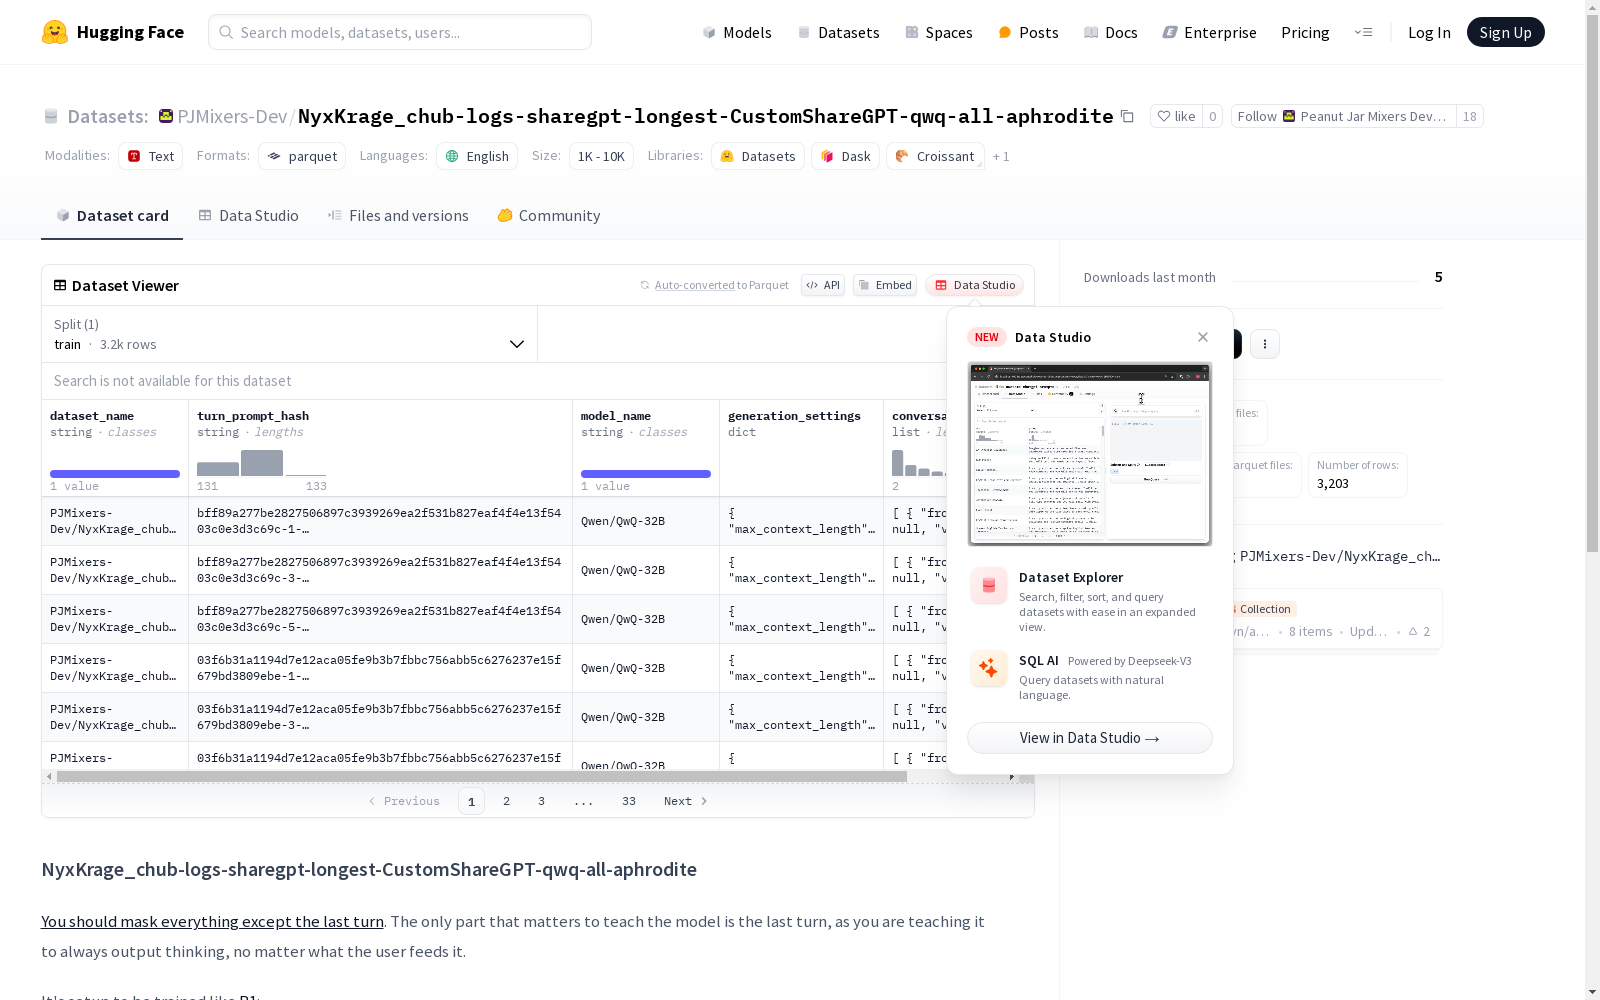Jump to page 33
1600x1000 pixels.
[x=629, y=801]
